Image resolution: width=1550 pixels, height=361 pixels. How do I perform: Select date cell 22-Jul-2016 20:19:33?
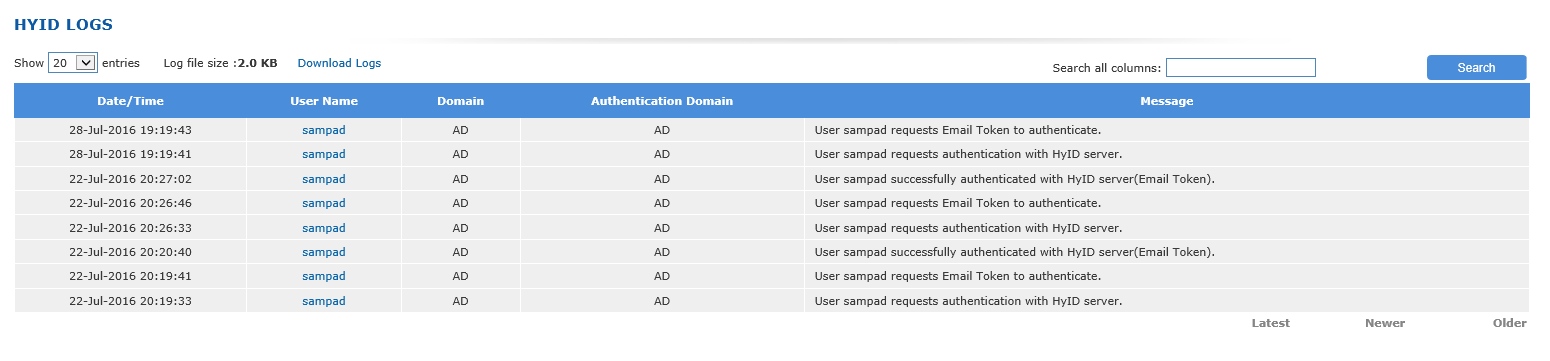130,301
